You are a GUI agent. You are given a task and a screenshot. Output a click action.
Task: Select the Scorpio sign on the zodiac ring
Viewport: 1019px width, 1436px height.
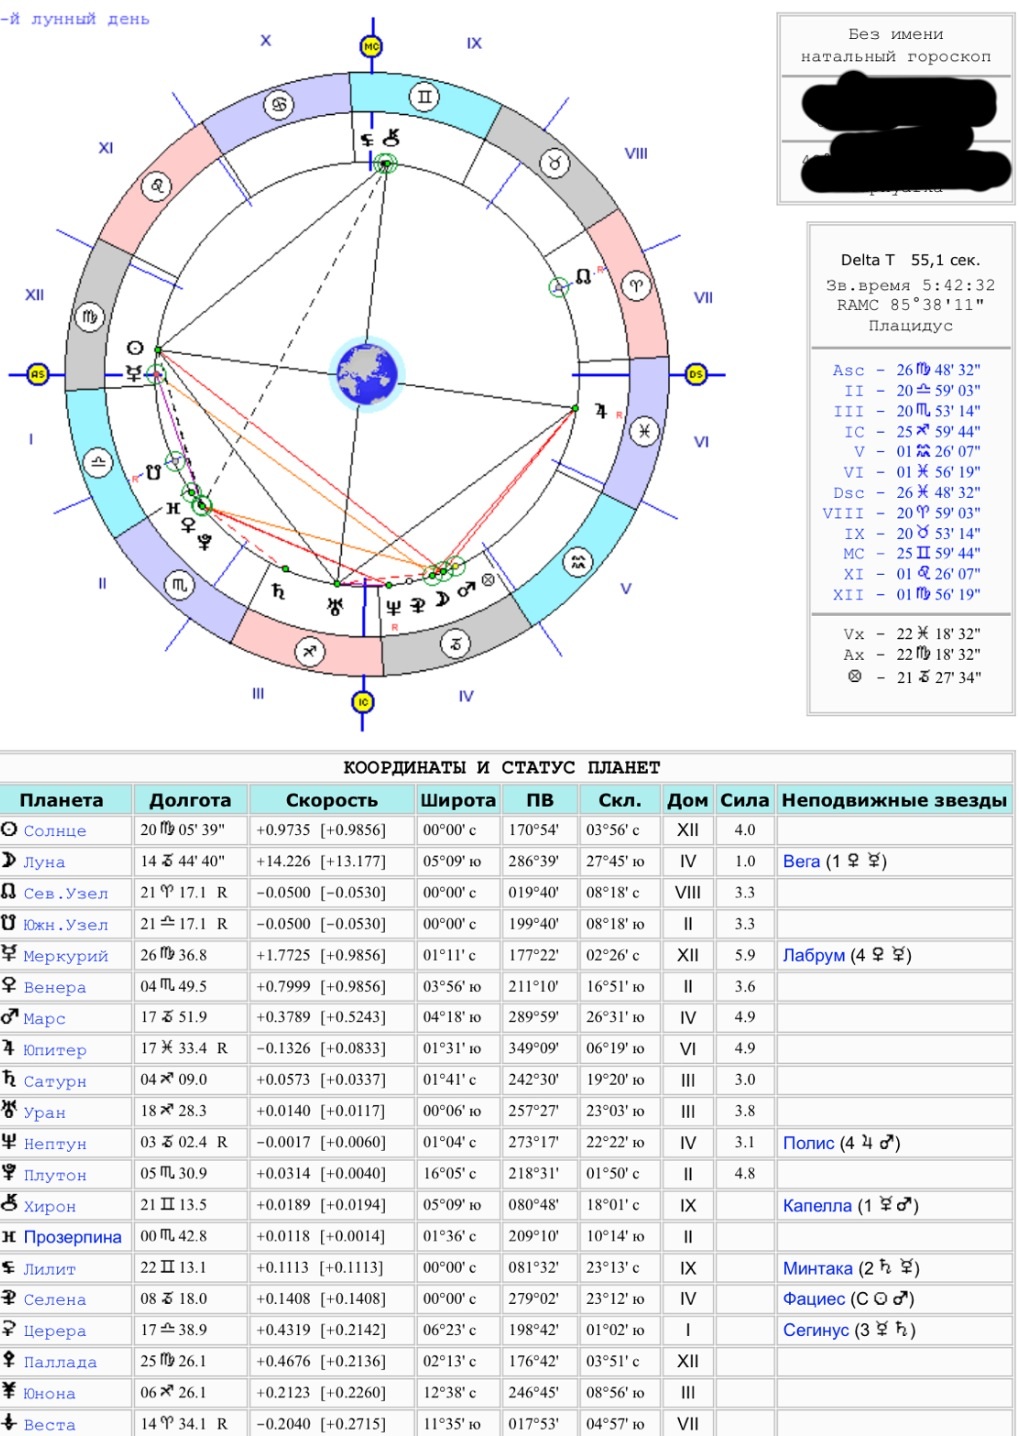pyautogui.click(x=179, y=584)
